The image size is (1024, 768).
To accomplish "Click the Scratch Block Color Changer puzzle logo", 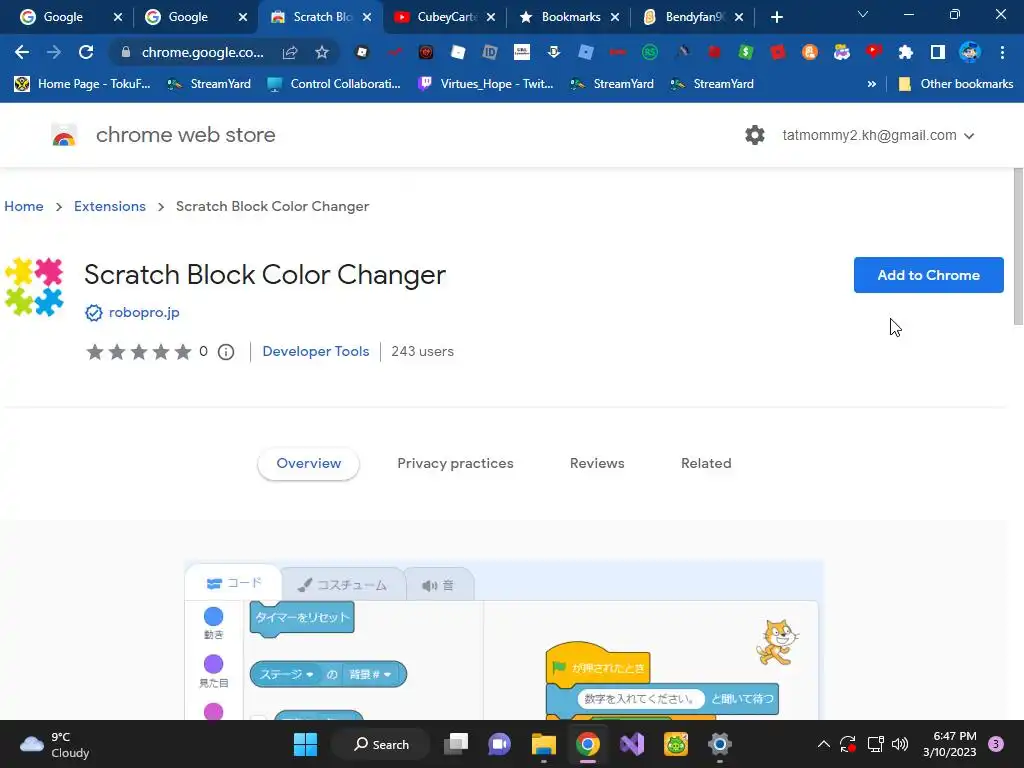I will 34,287.
